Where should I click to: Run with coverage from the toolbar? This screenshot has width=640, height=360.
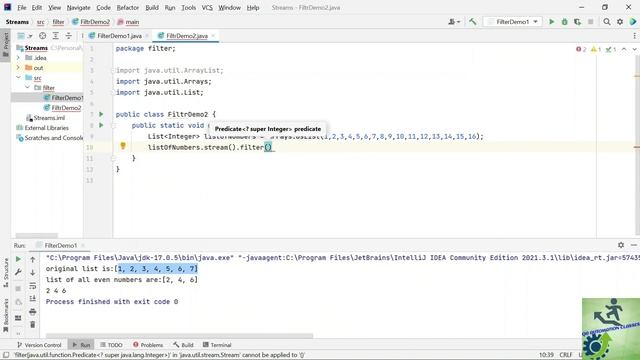pos(577,22)
